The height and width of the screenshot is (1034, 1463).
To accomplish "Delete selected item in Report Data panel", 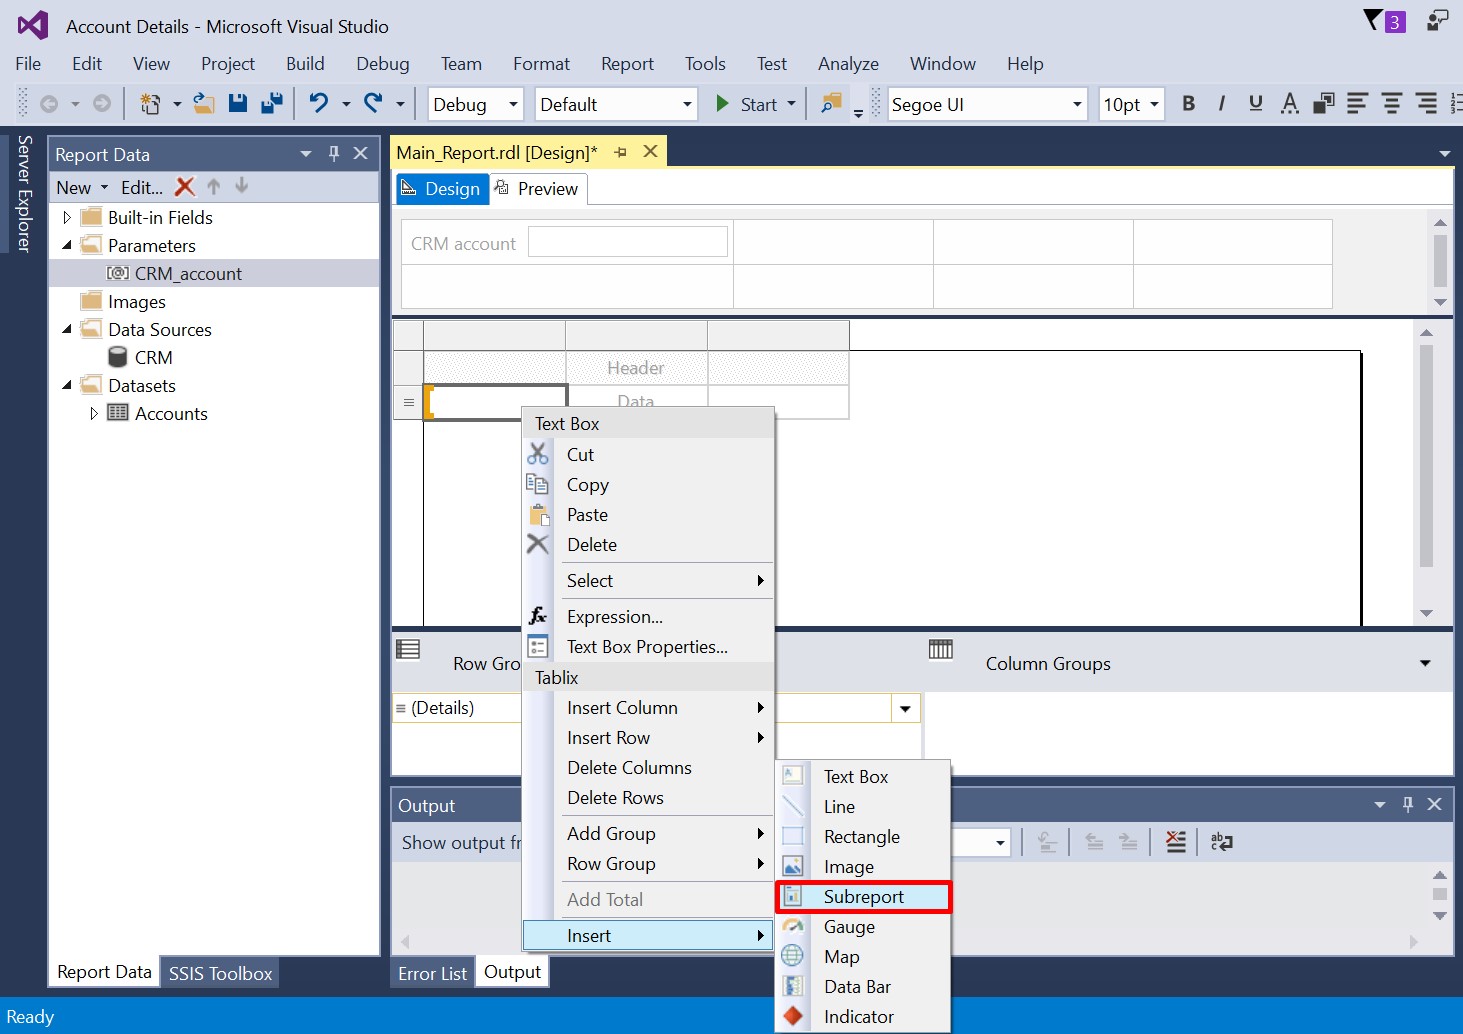I will [x=185, y=187].
